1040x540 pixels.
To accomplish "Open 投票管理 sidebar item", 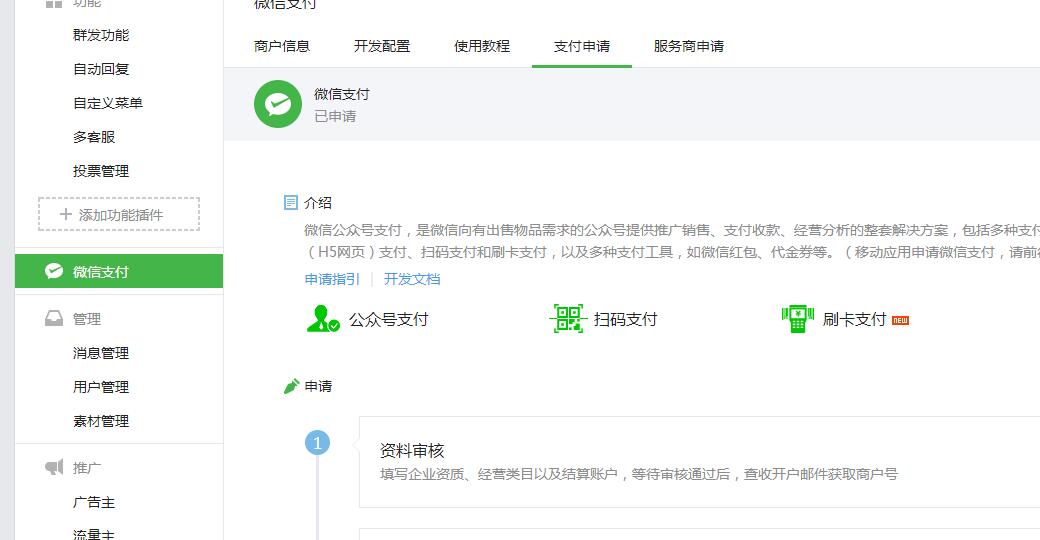I will coord(101,170).
